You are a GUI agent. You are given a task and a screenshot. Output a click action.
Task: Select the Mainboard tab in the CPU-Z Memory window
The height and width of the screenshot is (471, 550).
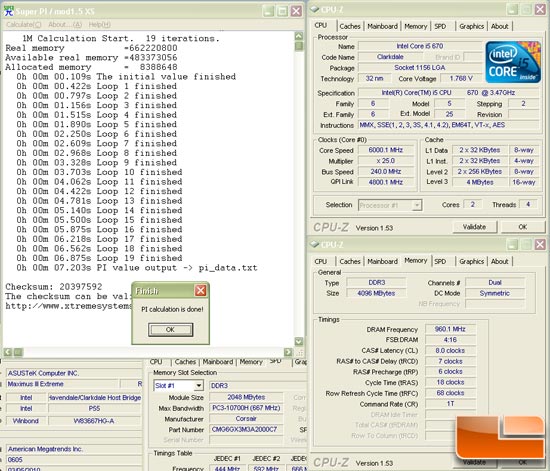point(382,262)
